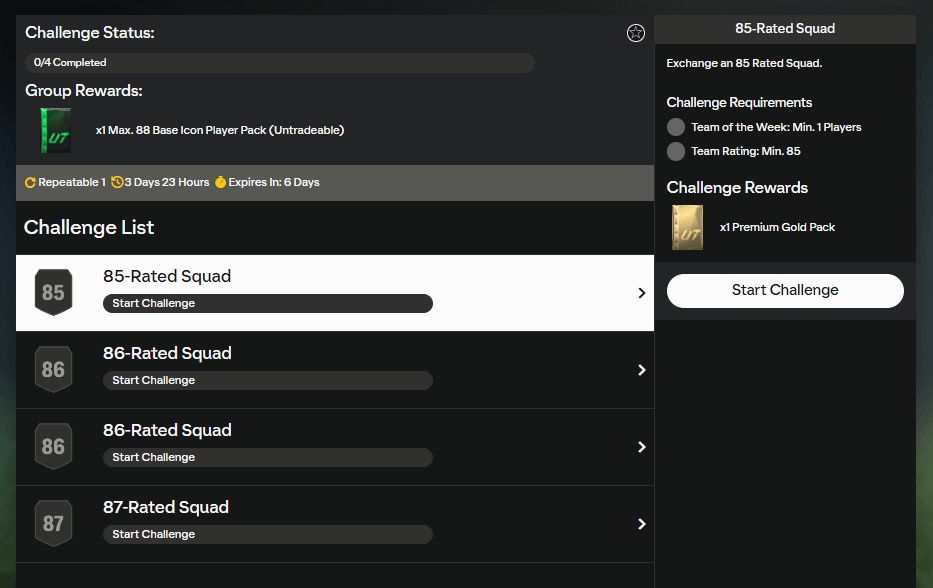Click the star favorite icon beside Challenge Status
The width and height of the screenshot is (933, 588).
pyautogui.click(x=635, y=33)
